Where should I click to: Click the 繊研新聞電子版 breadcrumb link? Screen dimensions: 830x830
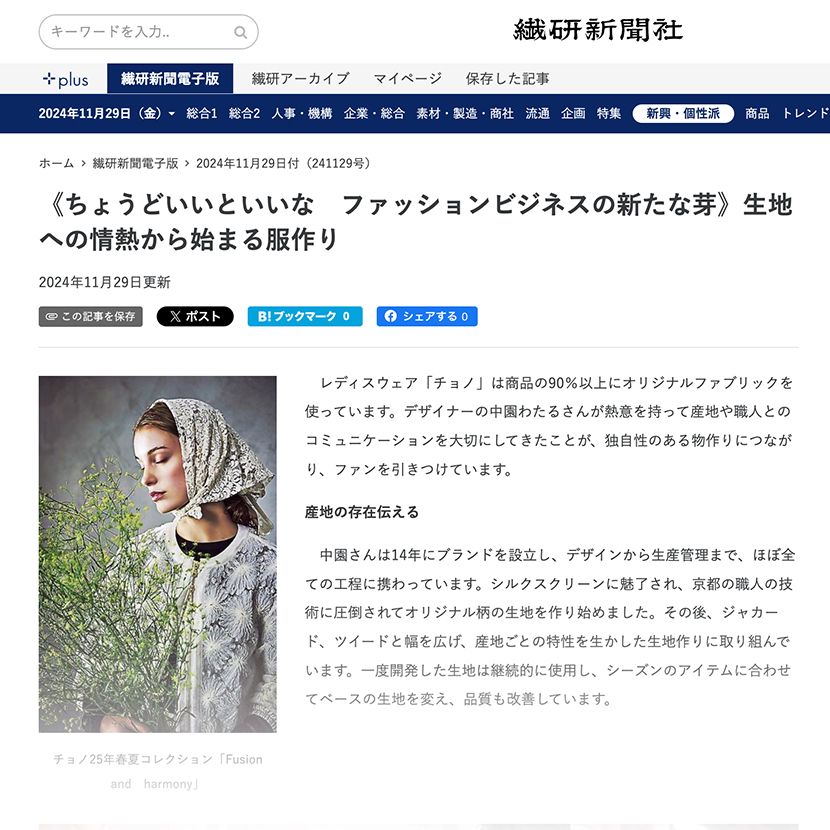pyautogui.click(x=136, y=163)
